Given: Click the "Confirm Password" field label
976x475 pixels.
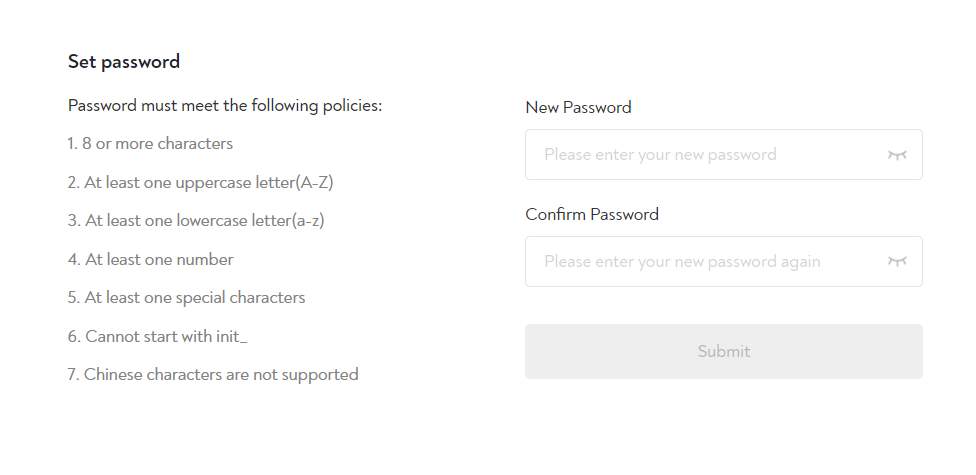Looking at the screenshot, I should point(591,214).
